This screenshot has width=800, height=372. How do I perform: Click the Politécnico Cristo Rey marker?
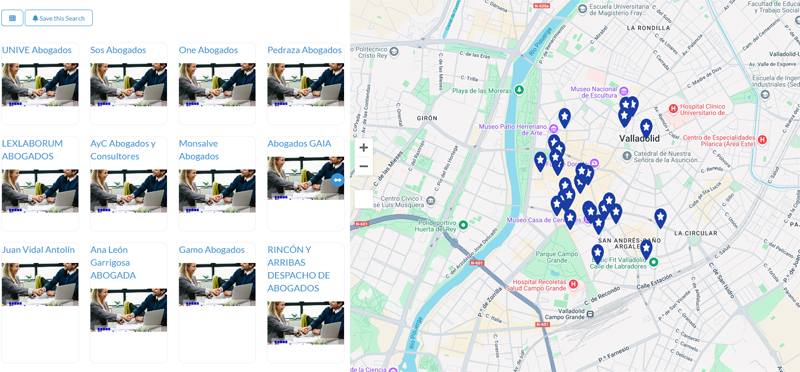tap(394, 51)
